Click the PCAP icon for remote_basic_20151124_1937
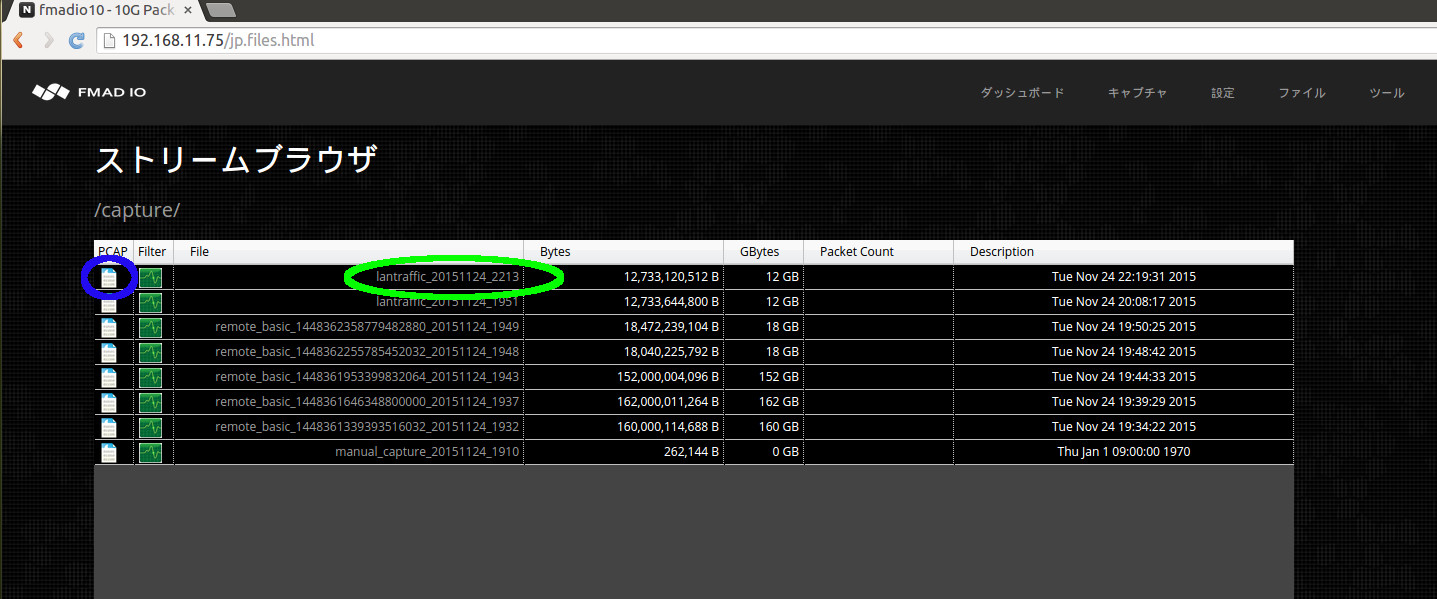1437x599 pixels. tap(108, 402)
